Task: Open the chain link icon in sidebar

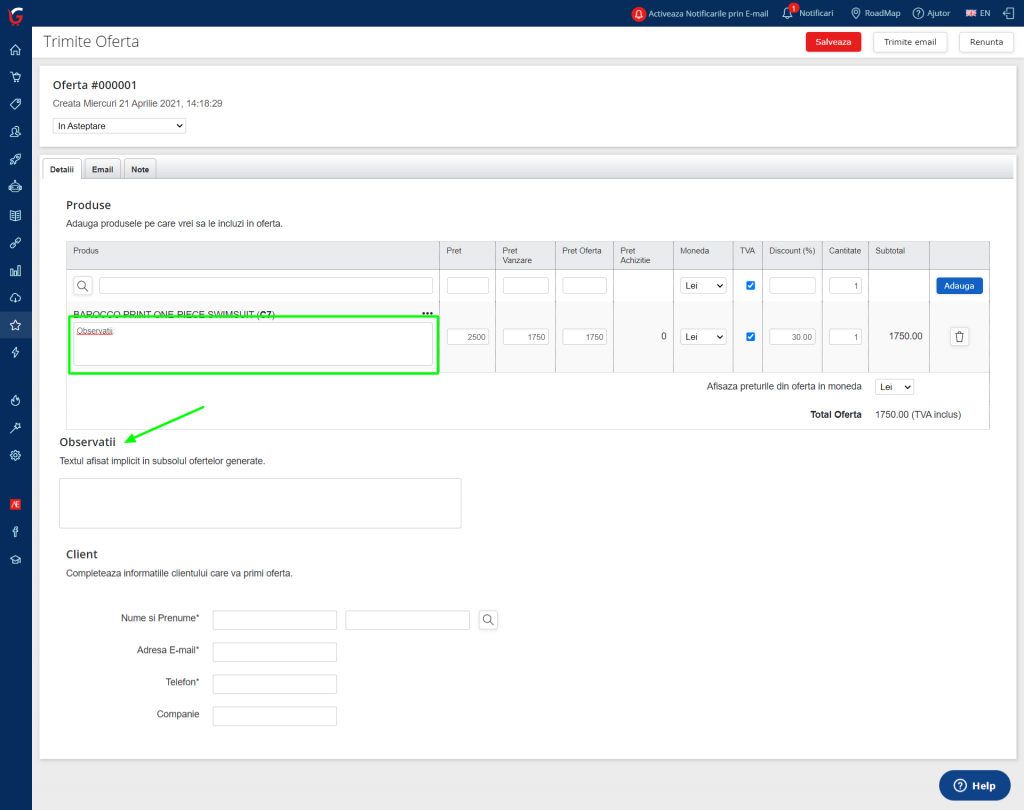Action: pos(16,243)
